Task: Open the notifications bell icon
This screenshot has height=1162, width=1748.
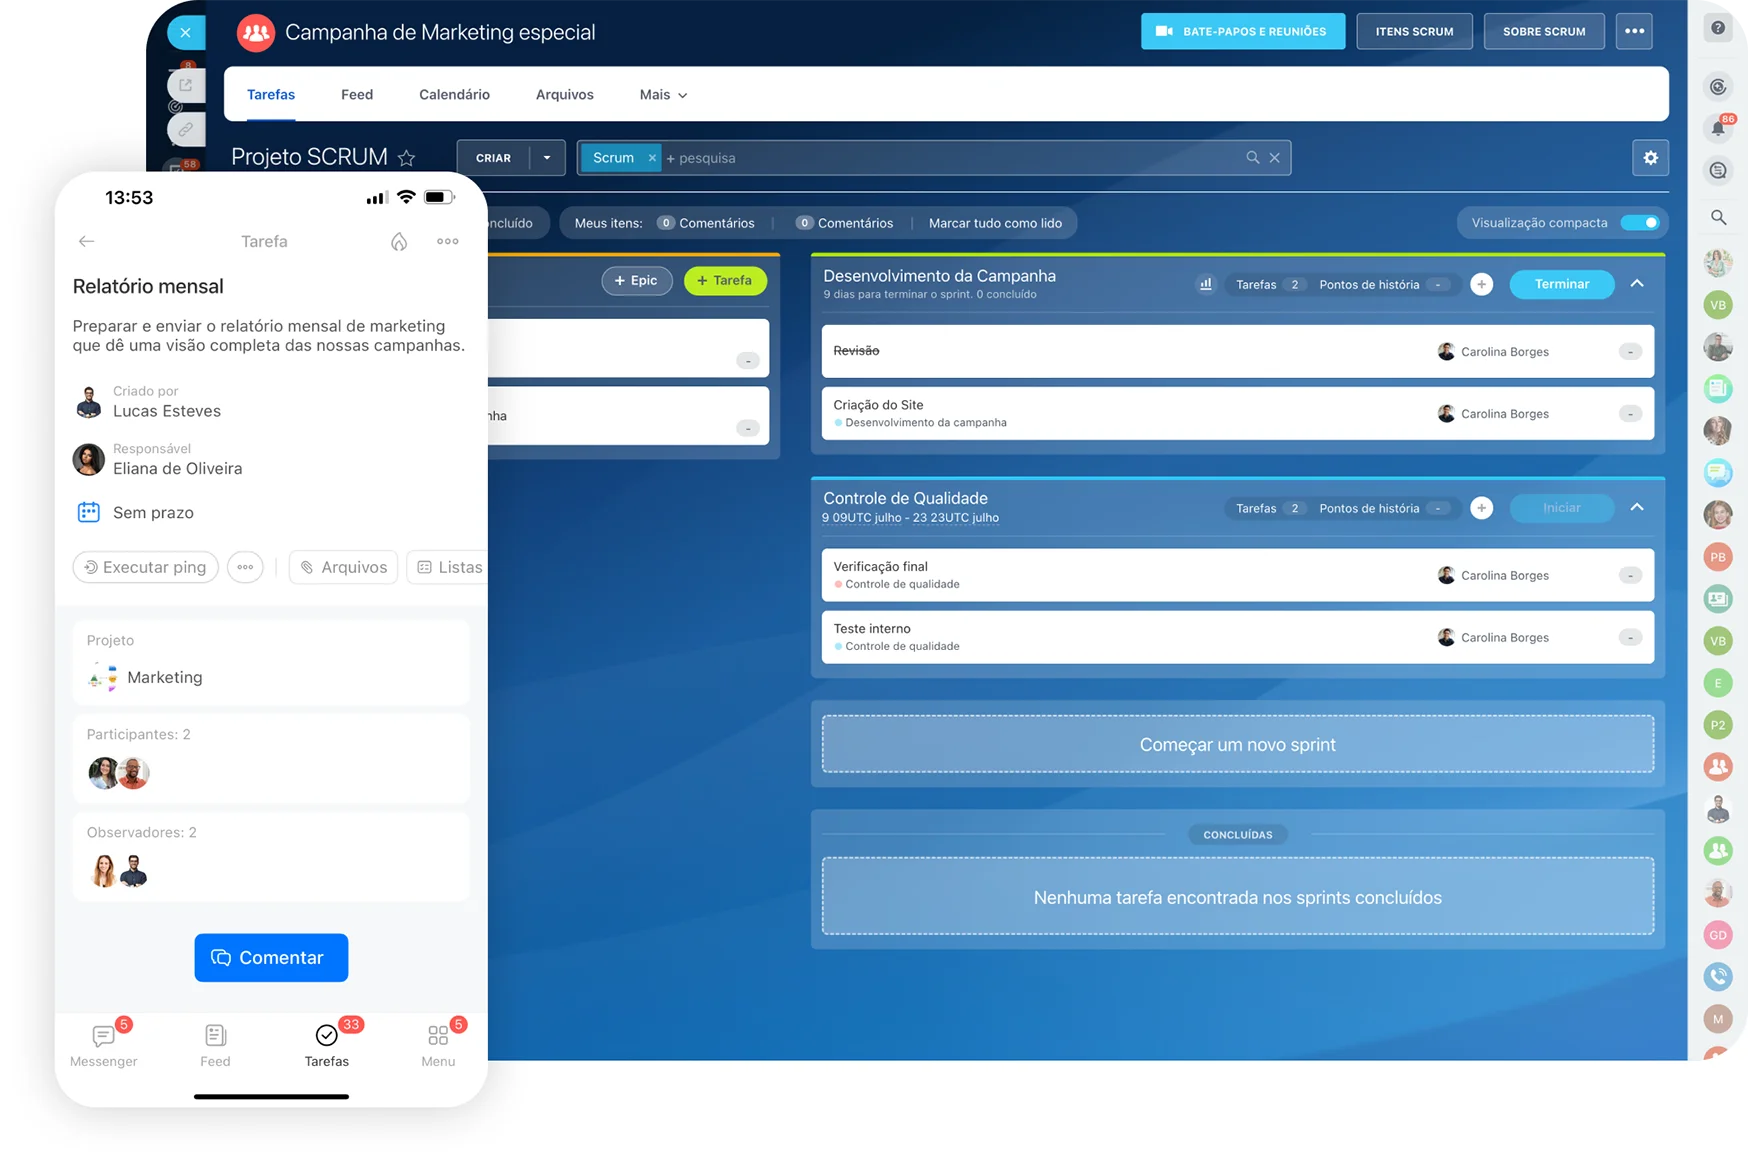Action: (x=1717, y=129)
